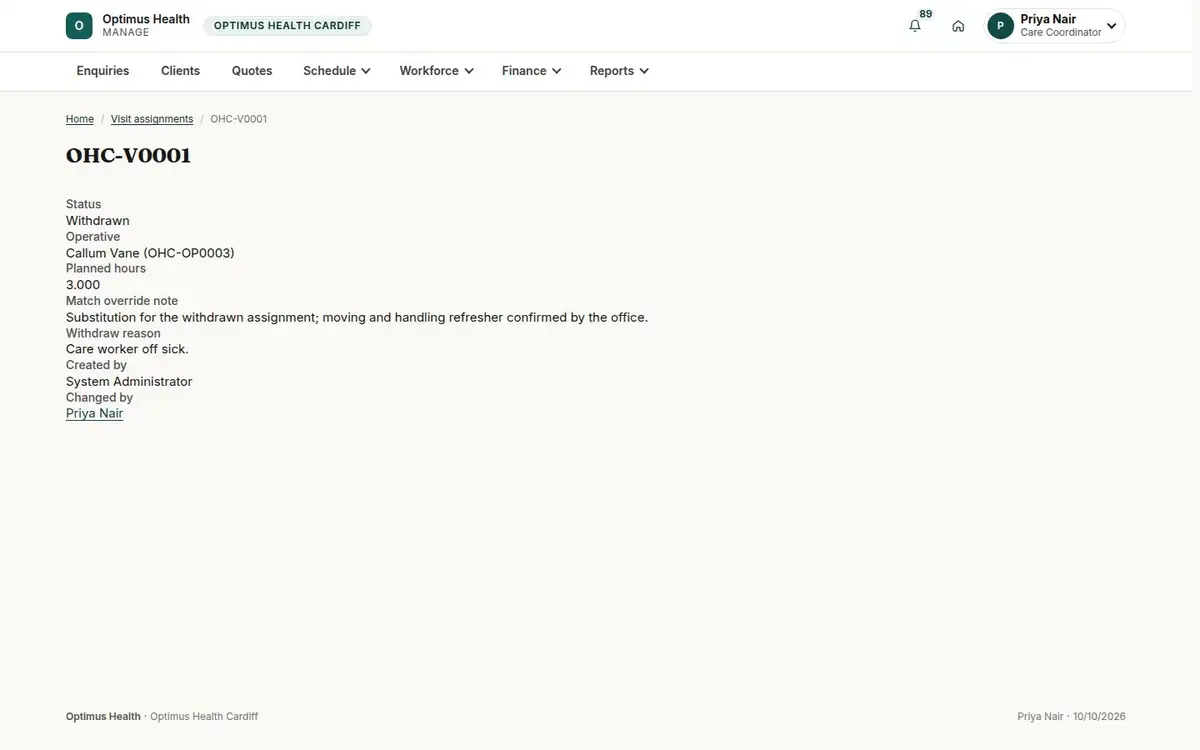Click the green Optimus Health logo icon
Screen dimensions: 1200x750
79,26
